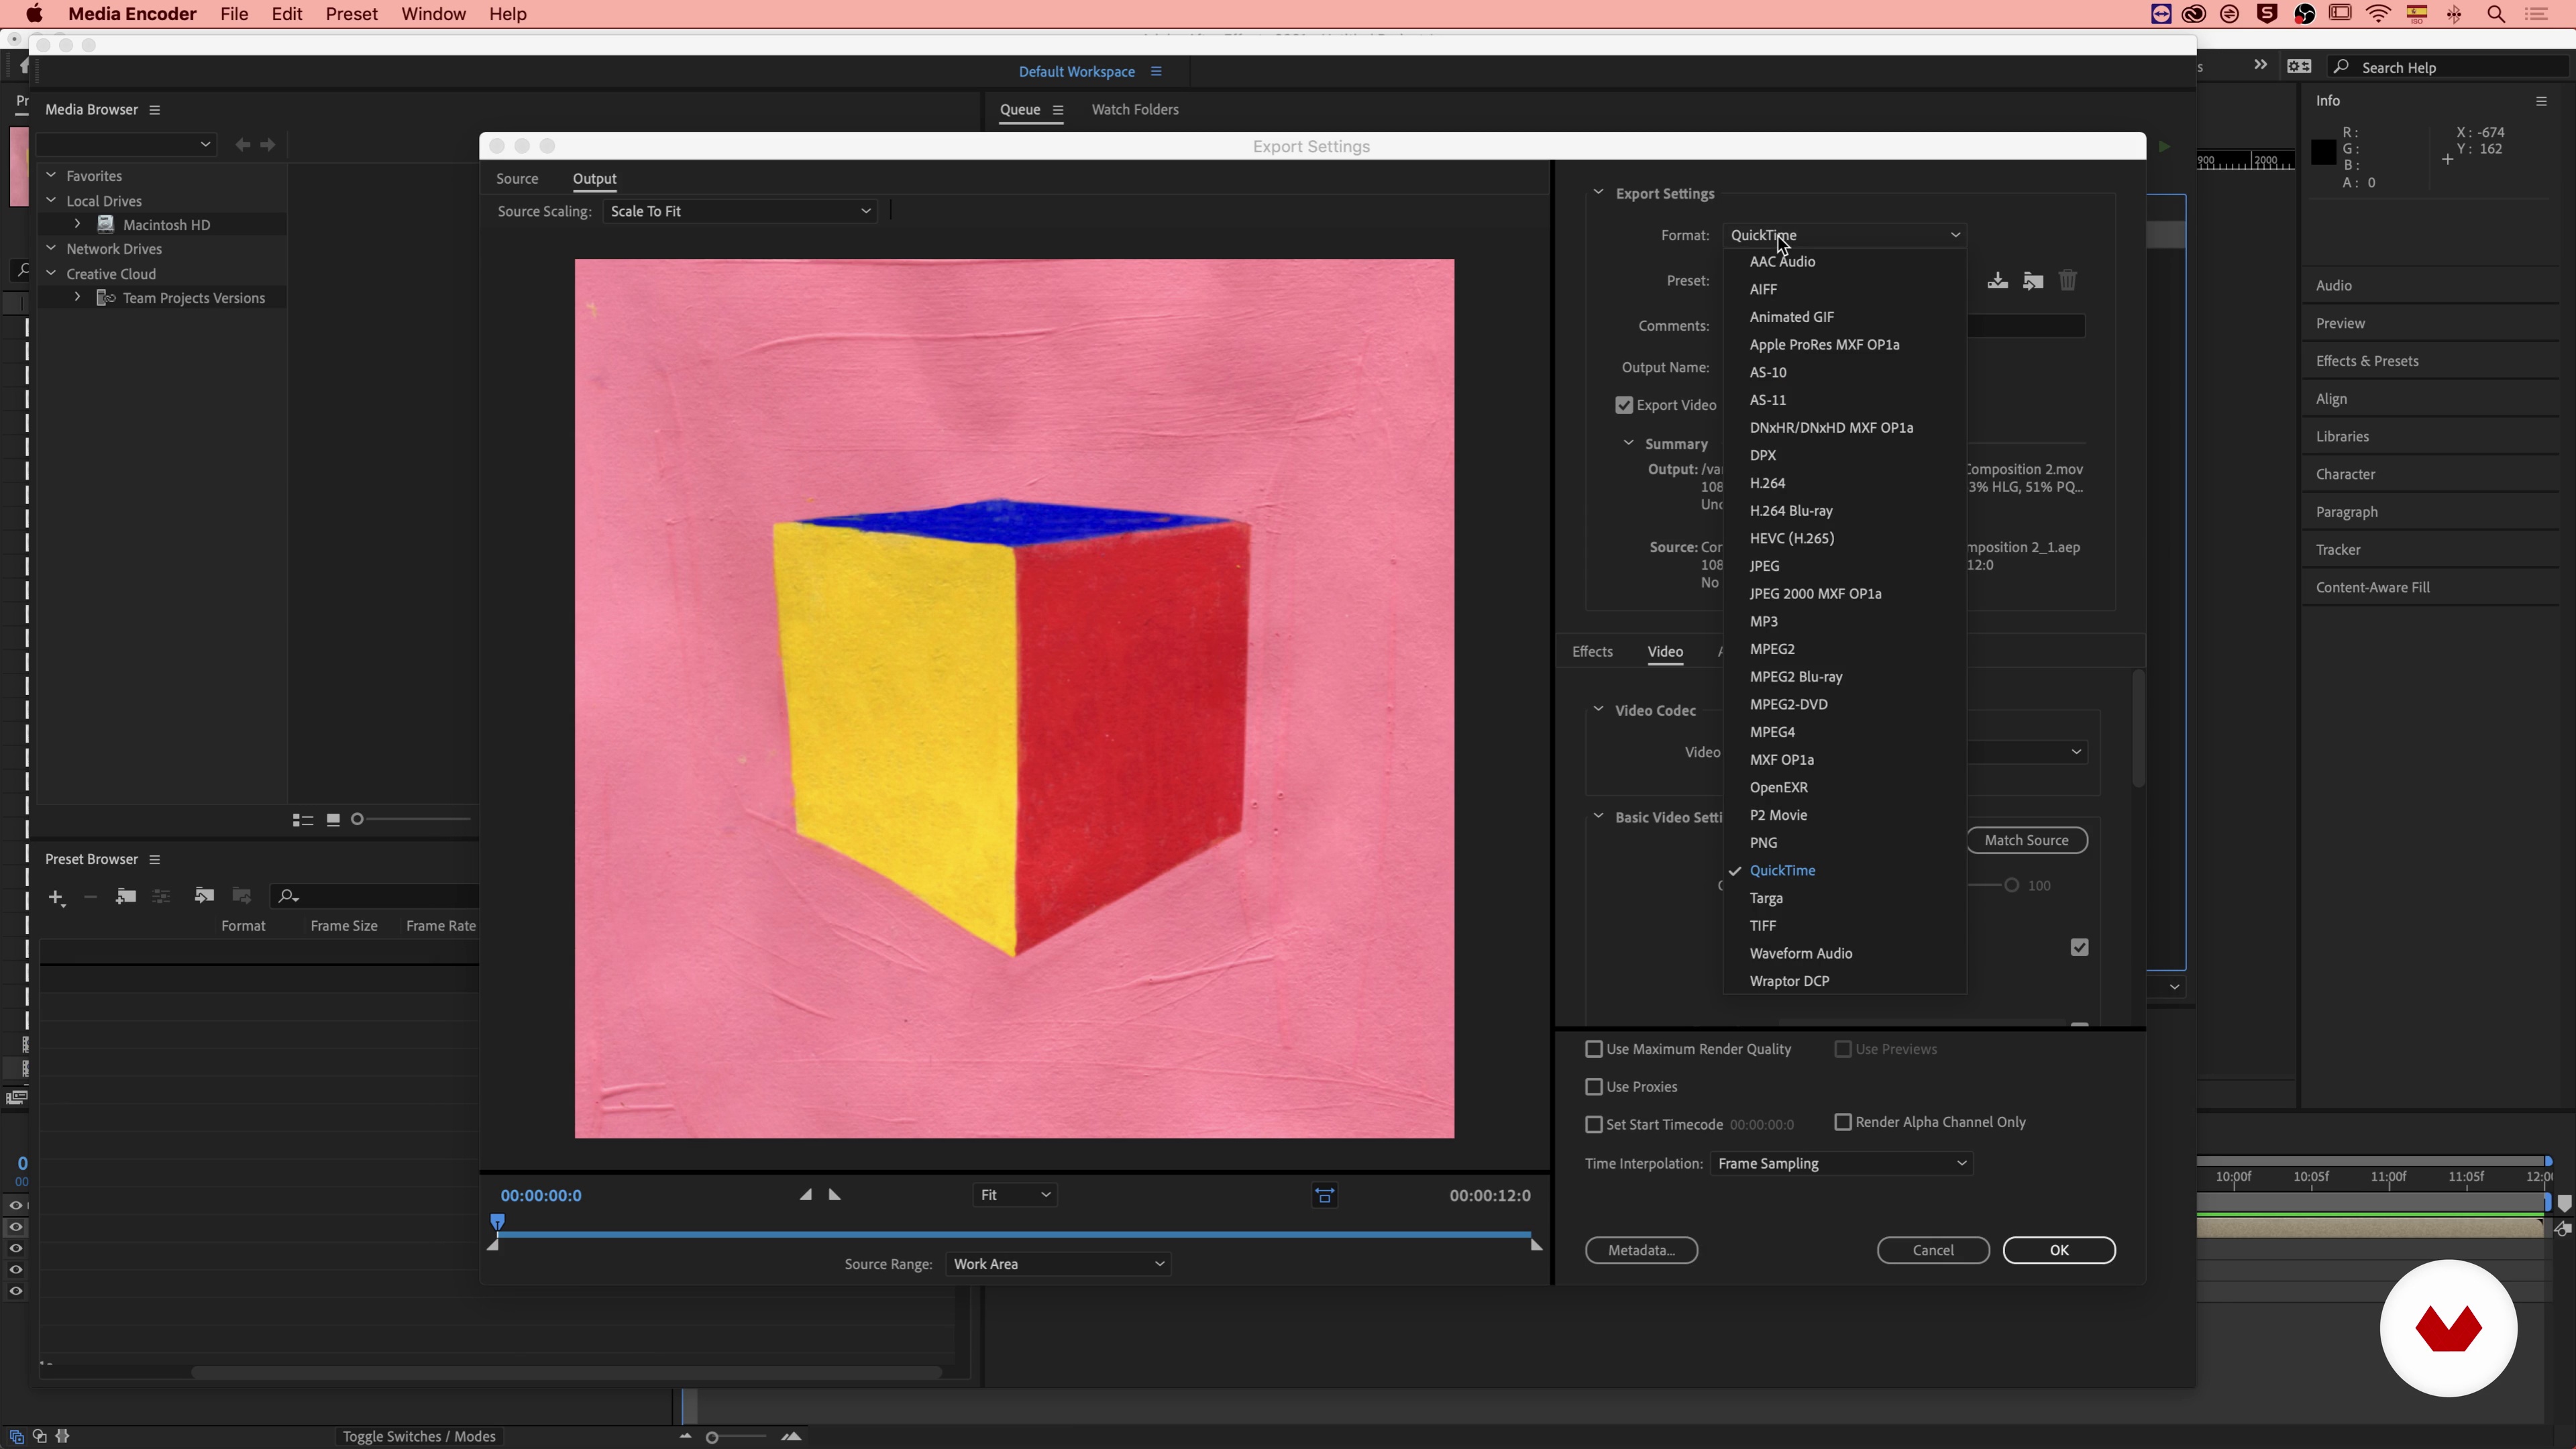Switch to the Source tab
The image size is (2576, 1449).
(x=517, y=179)
